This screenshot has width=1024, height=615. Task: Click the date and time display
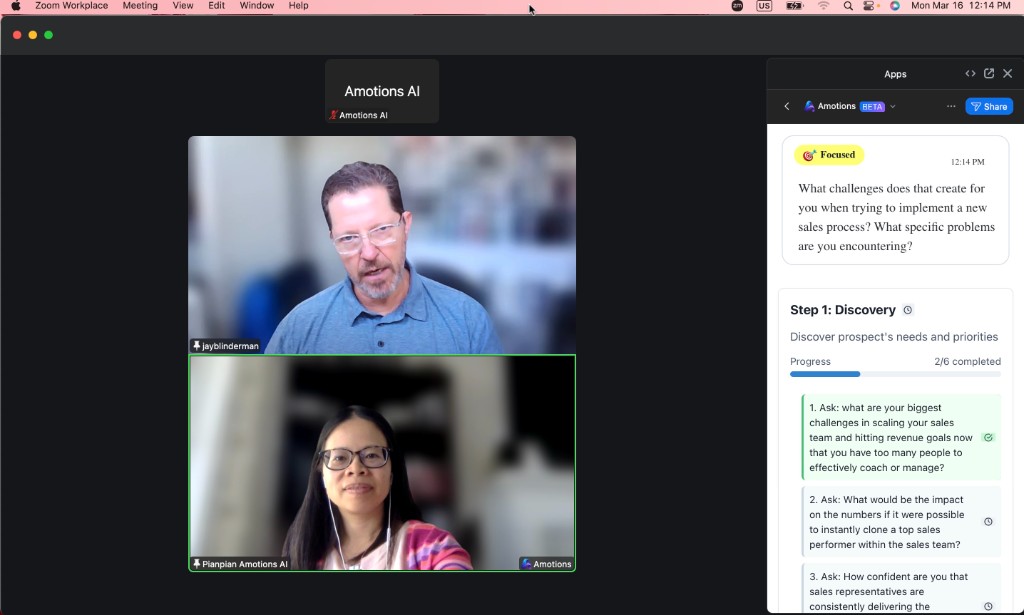(960, 5)
